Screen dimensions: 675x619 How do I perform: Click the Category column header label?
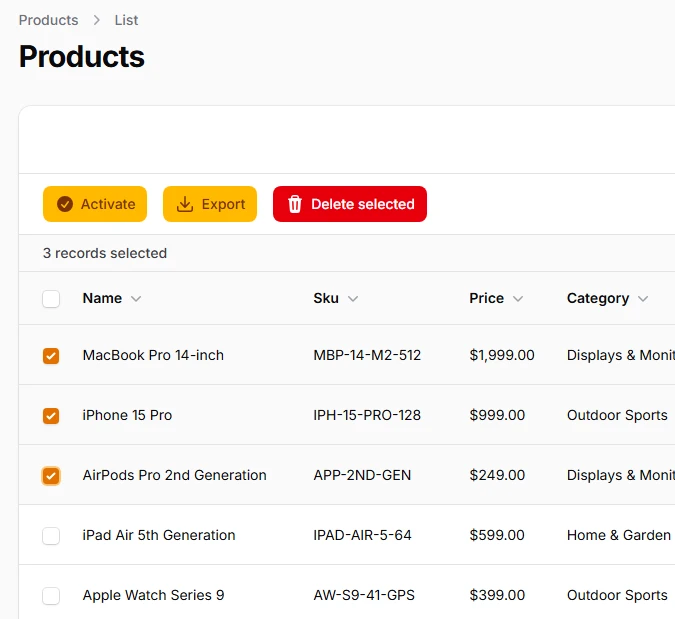click(598, 298)
